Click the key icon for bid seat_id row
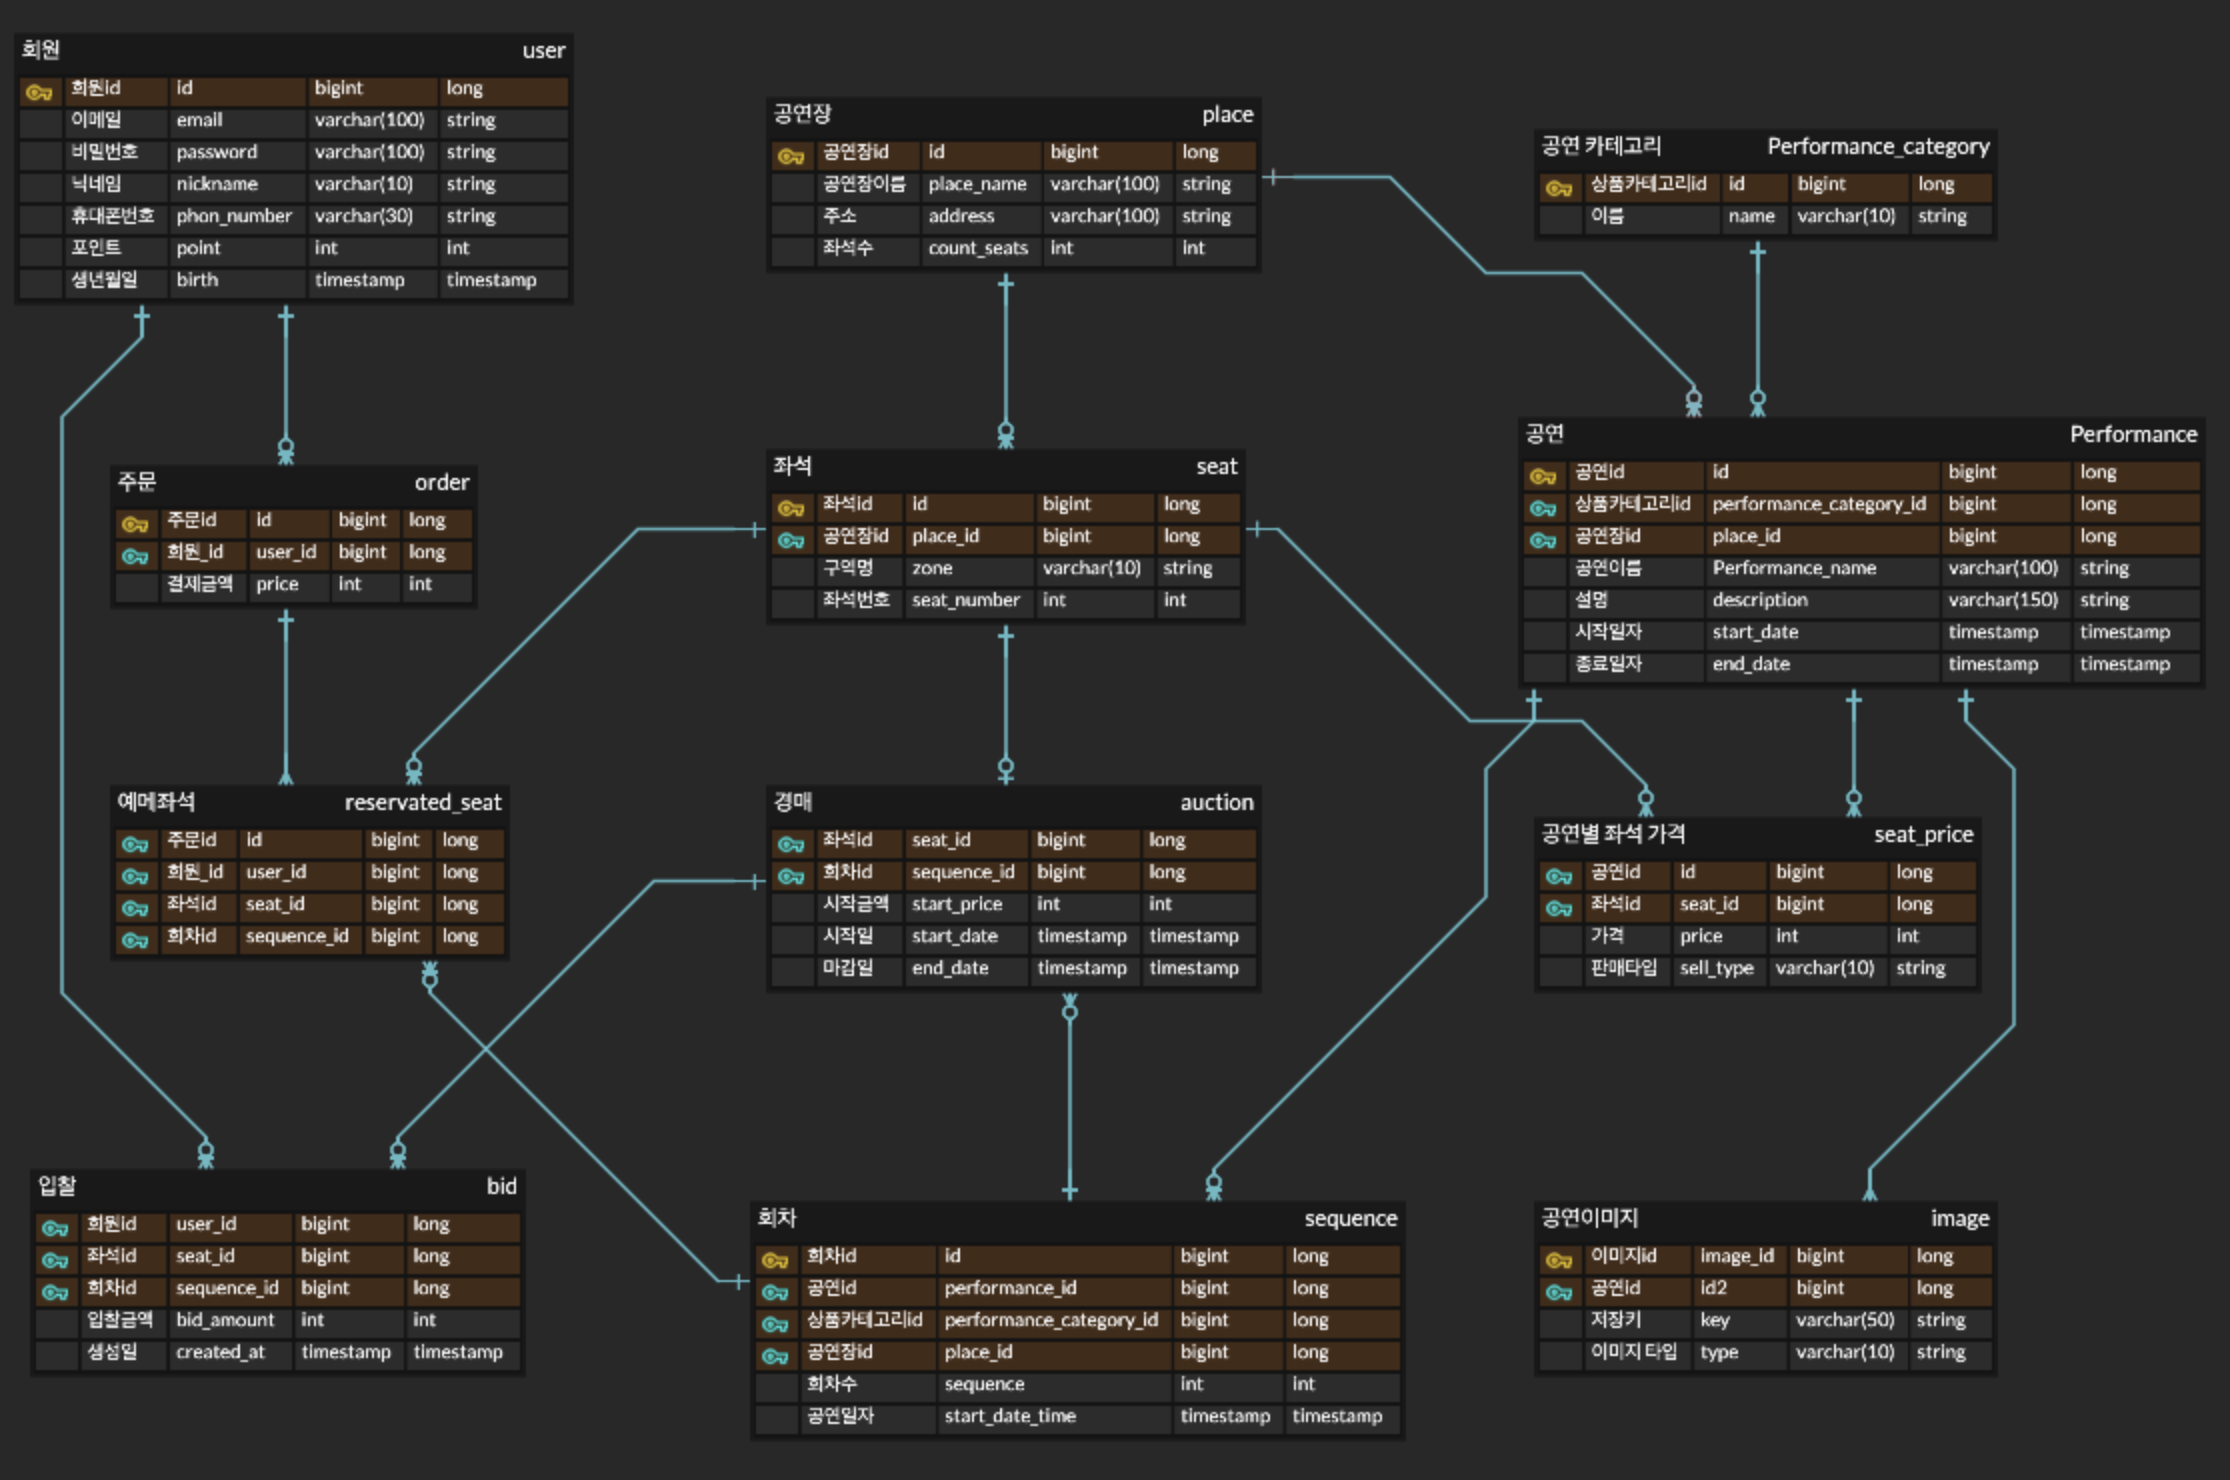The image size is (2230, 1480). tap(55, 1260)
